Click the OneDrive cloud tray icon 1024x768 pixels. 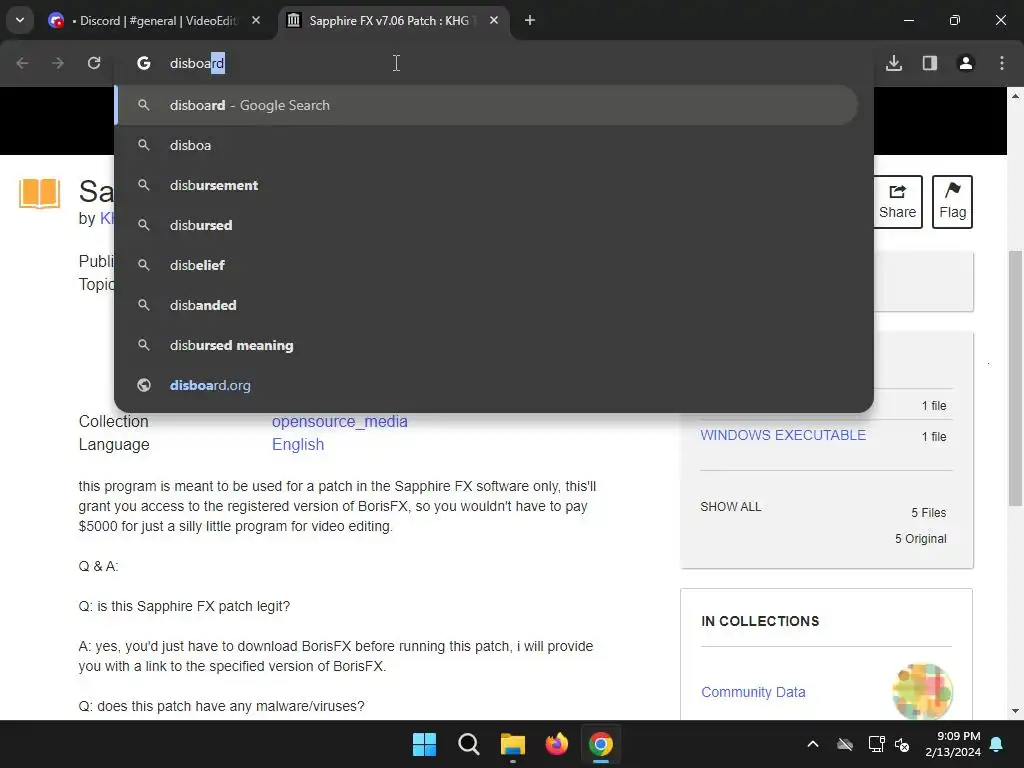[x=845, y=744]
